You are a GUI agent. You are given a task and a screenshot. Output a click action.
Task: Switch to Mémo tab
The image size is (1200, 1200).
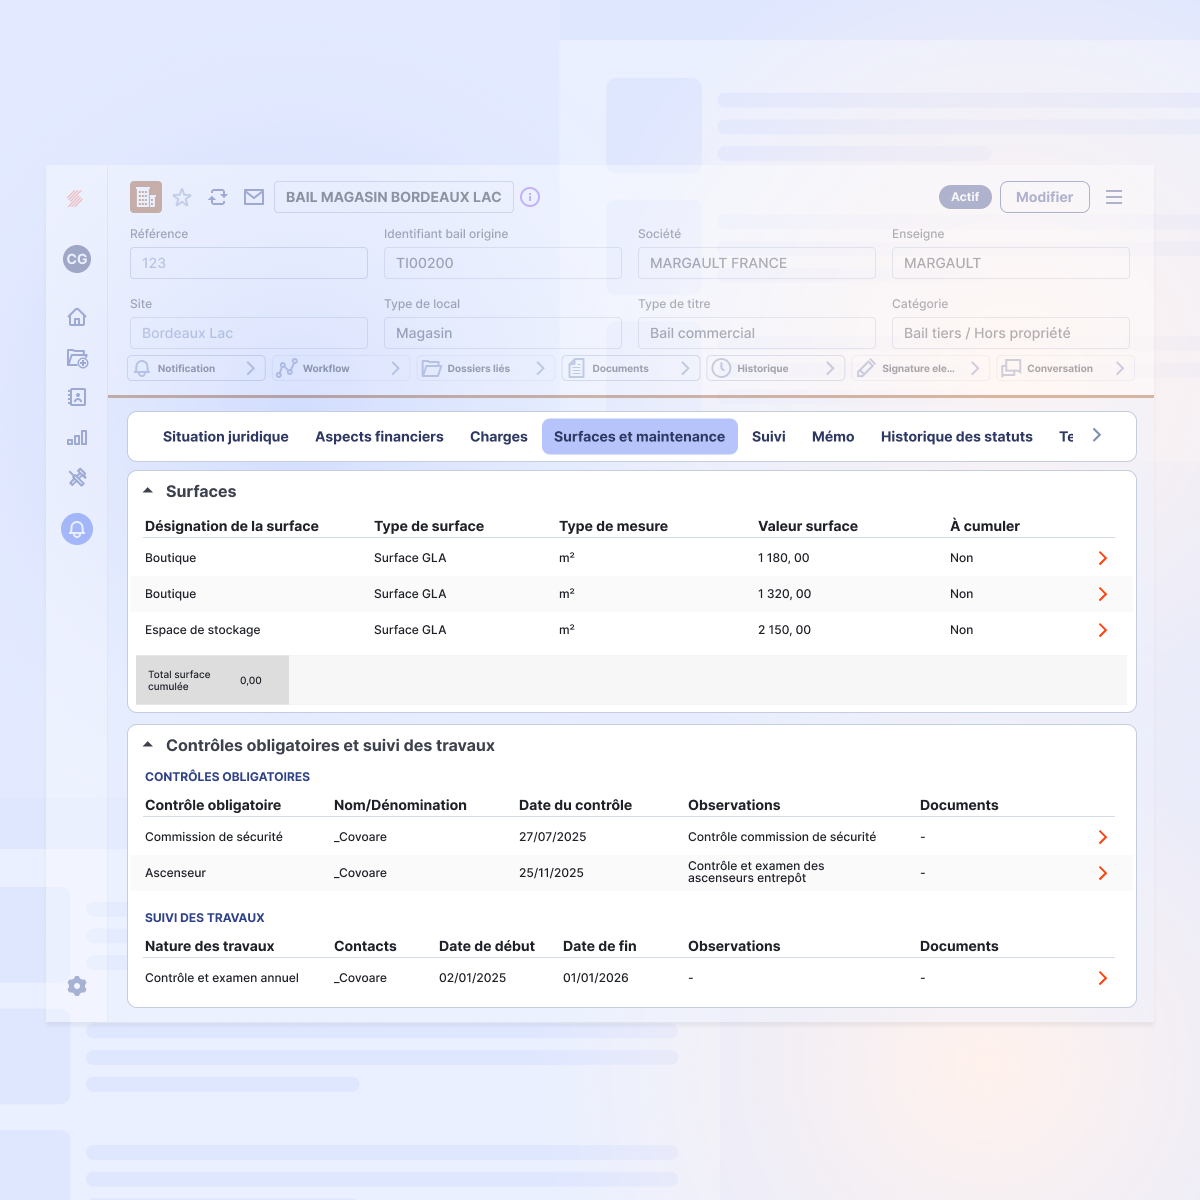[833, 437]
